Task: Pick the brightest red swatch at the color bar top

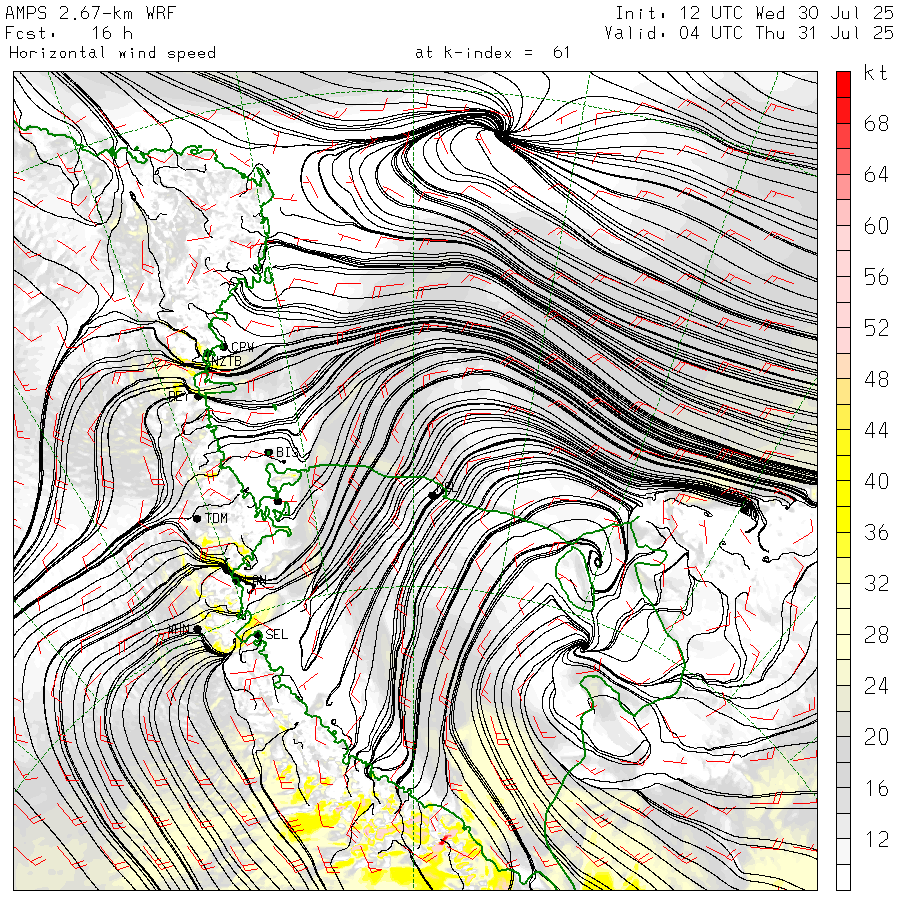Action: pyautogui.click(x=843, y=84)
